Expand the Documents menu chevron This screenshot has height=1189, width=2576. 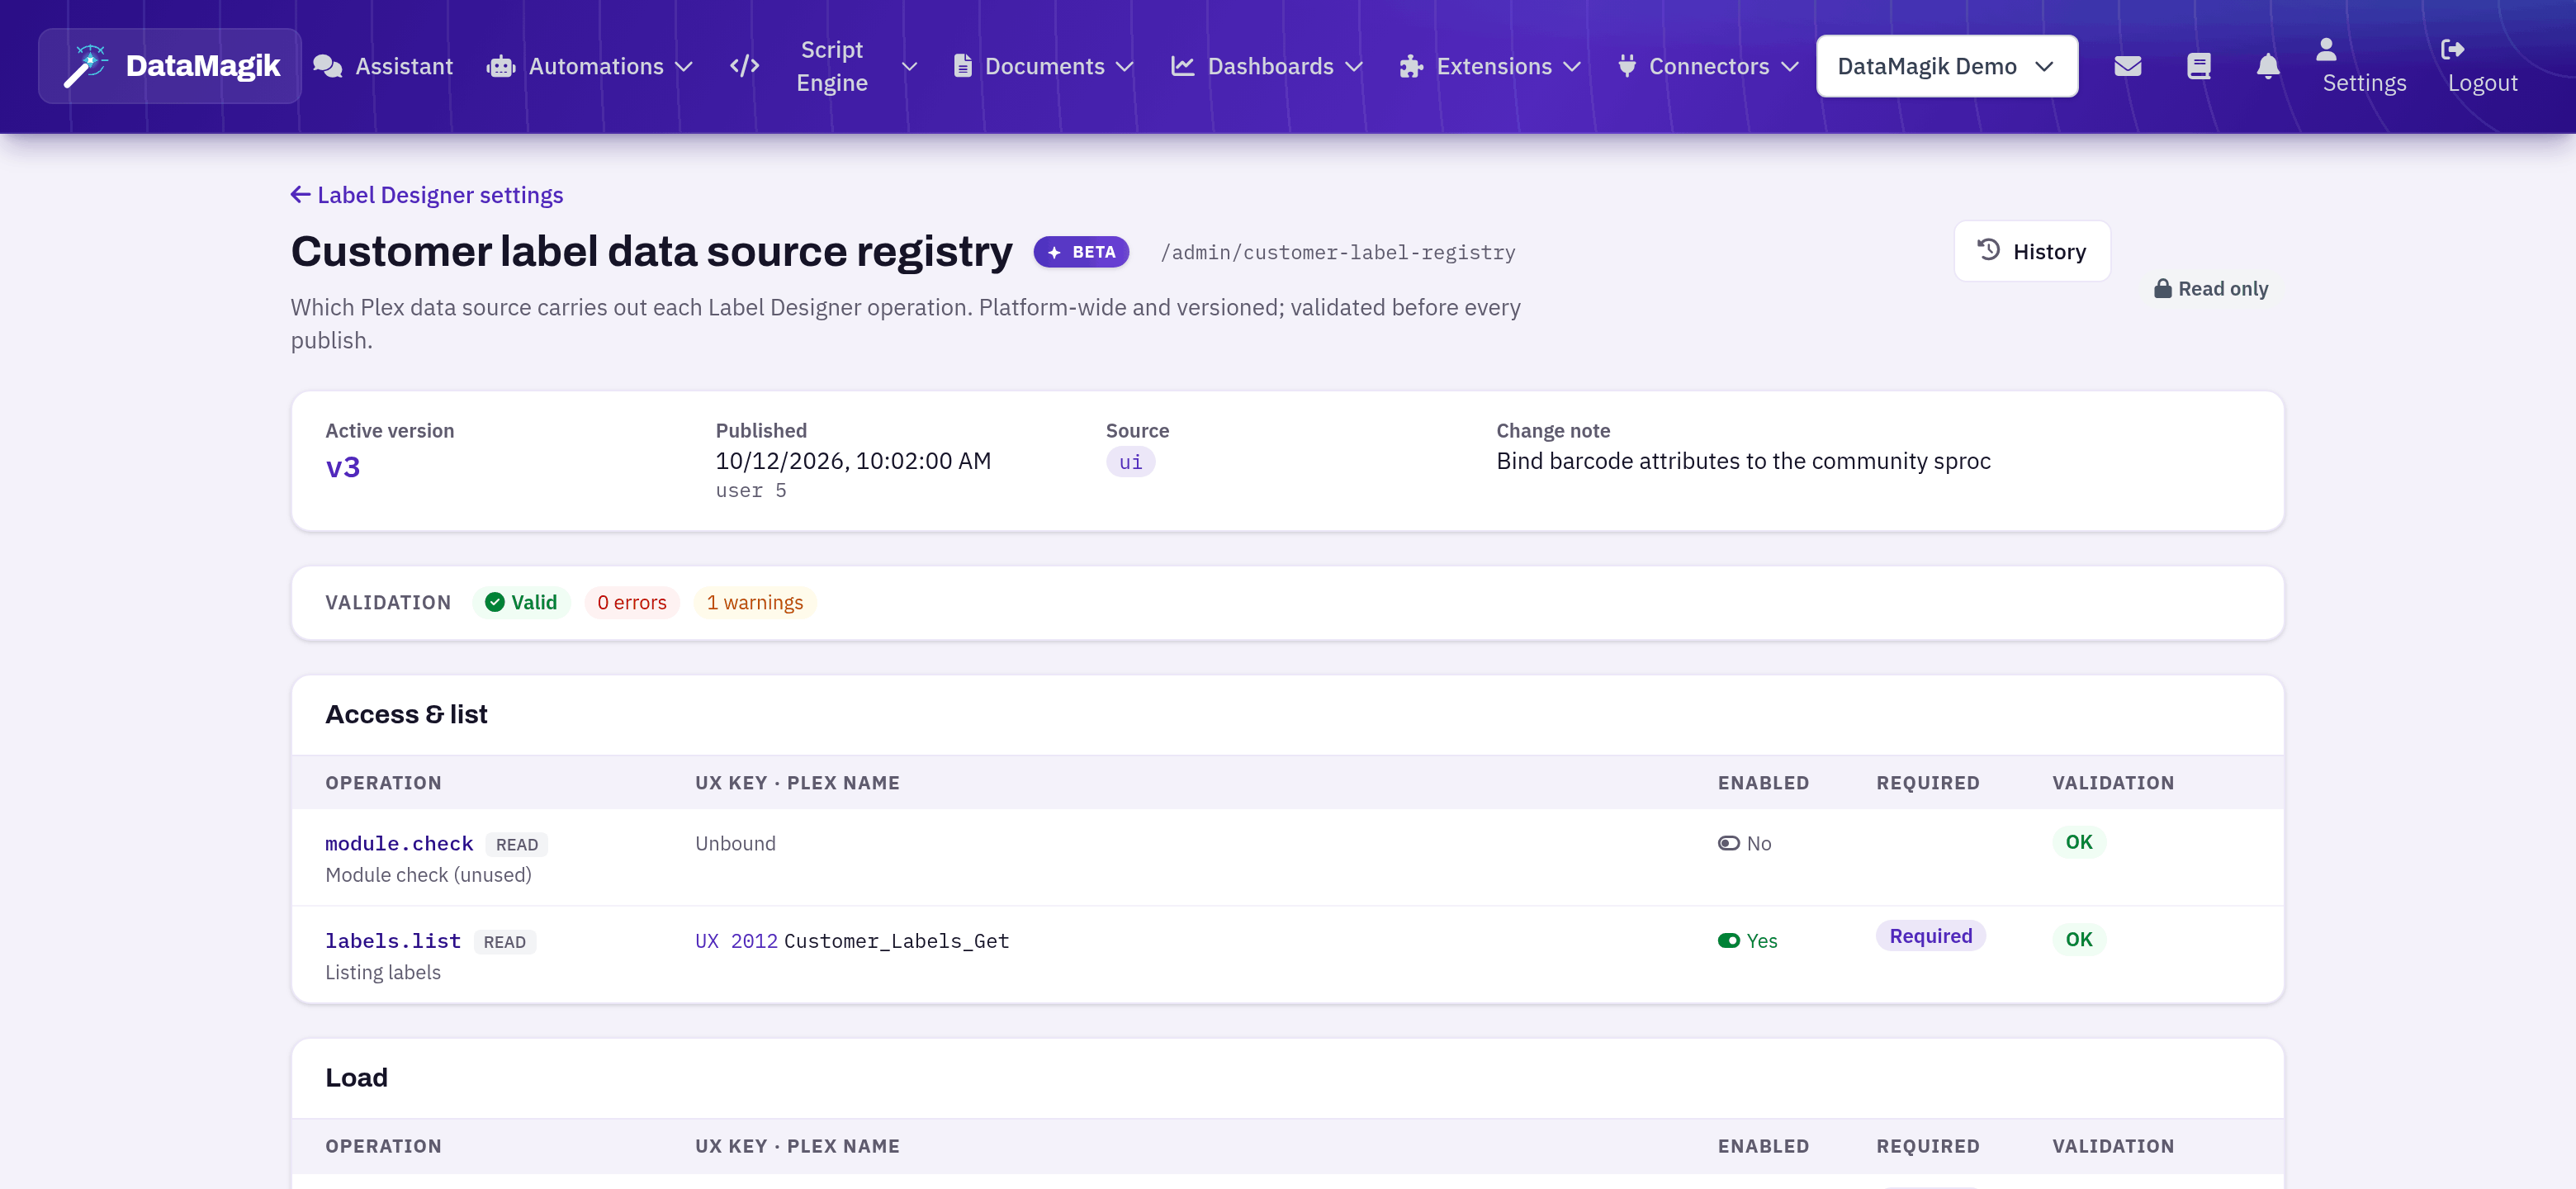pos(1125,66)
